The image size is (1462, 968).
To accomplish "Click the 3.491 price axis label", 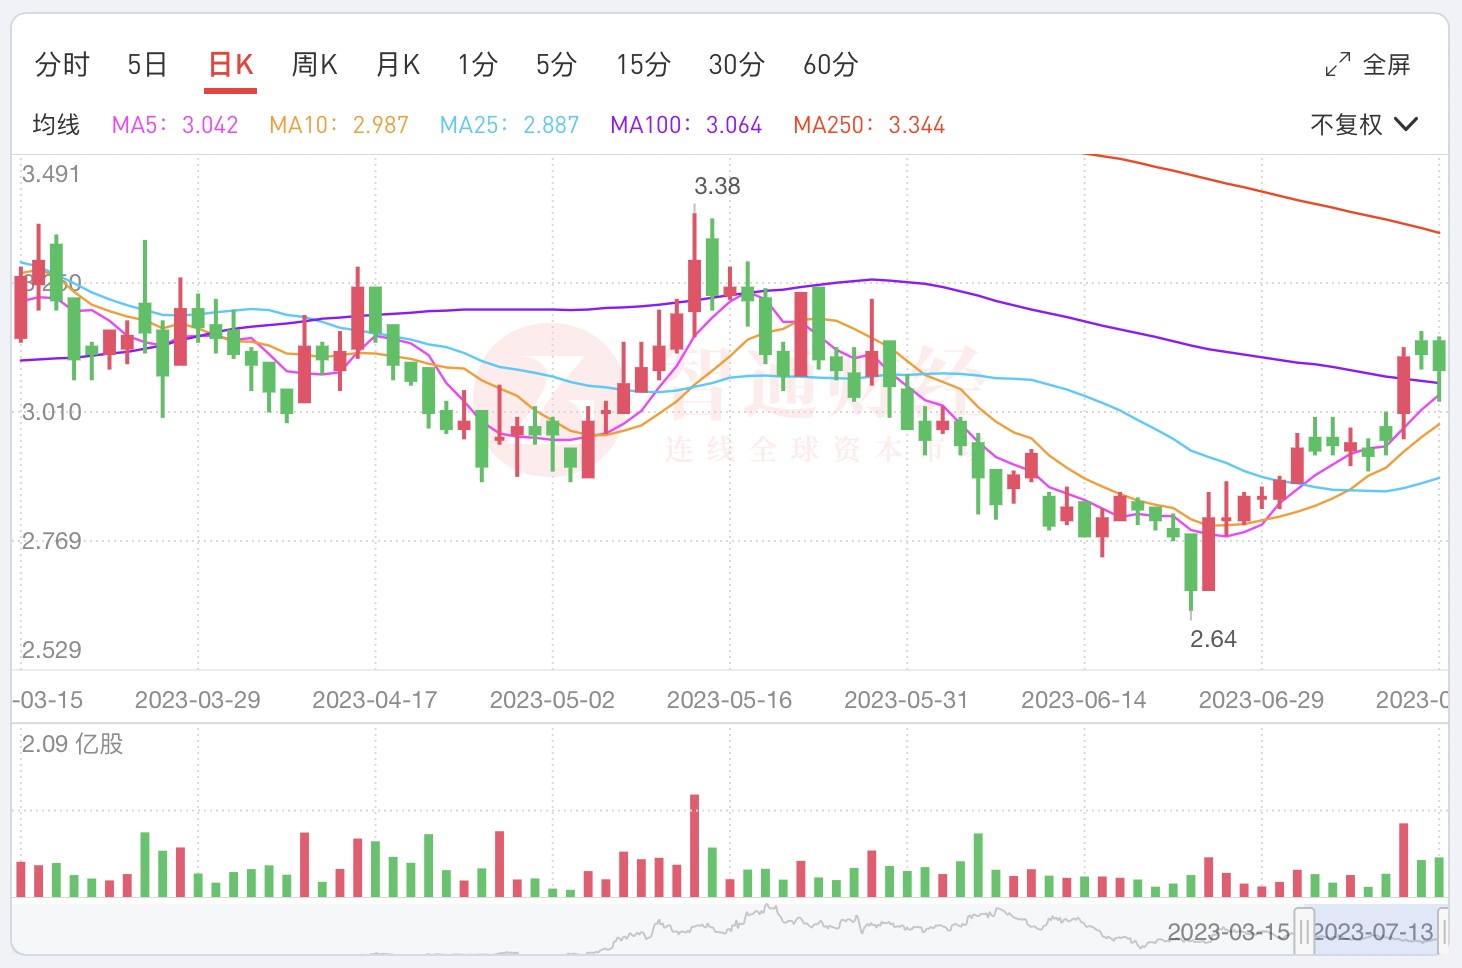I will pyautogui.click(x=51, y=174).
